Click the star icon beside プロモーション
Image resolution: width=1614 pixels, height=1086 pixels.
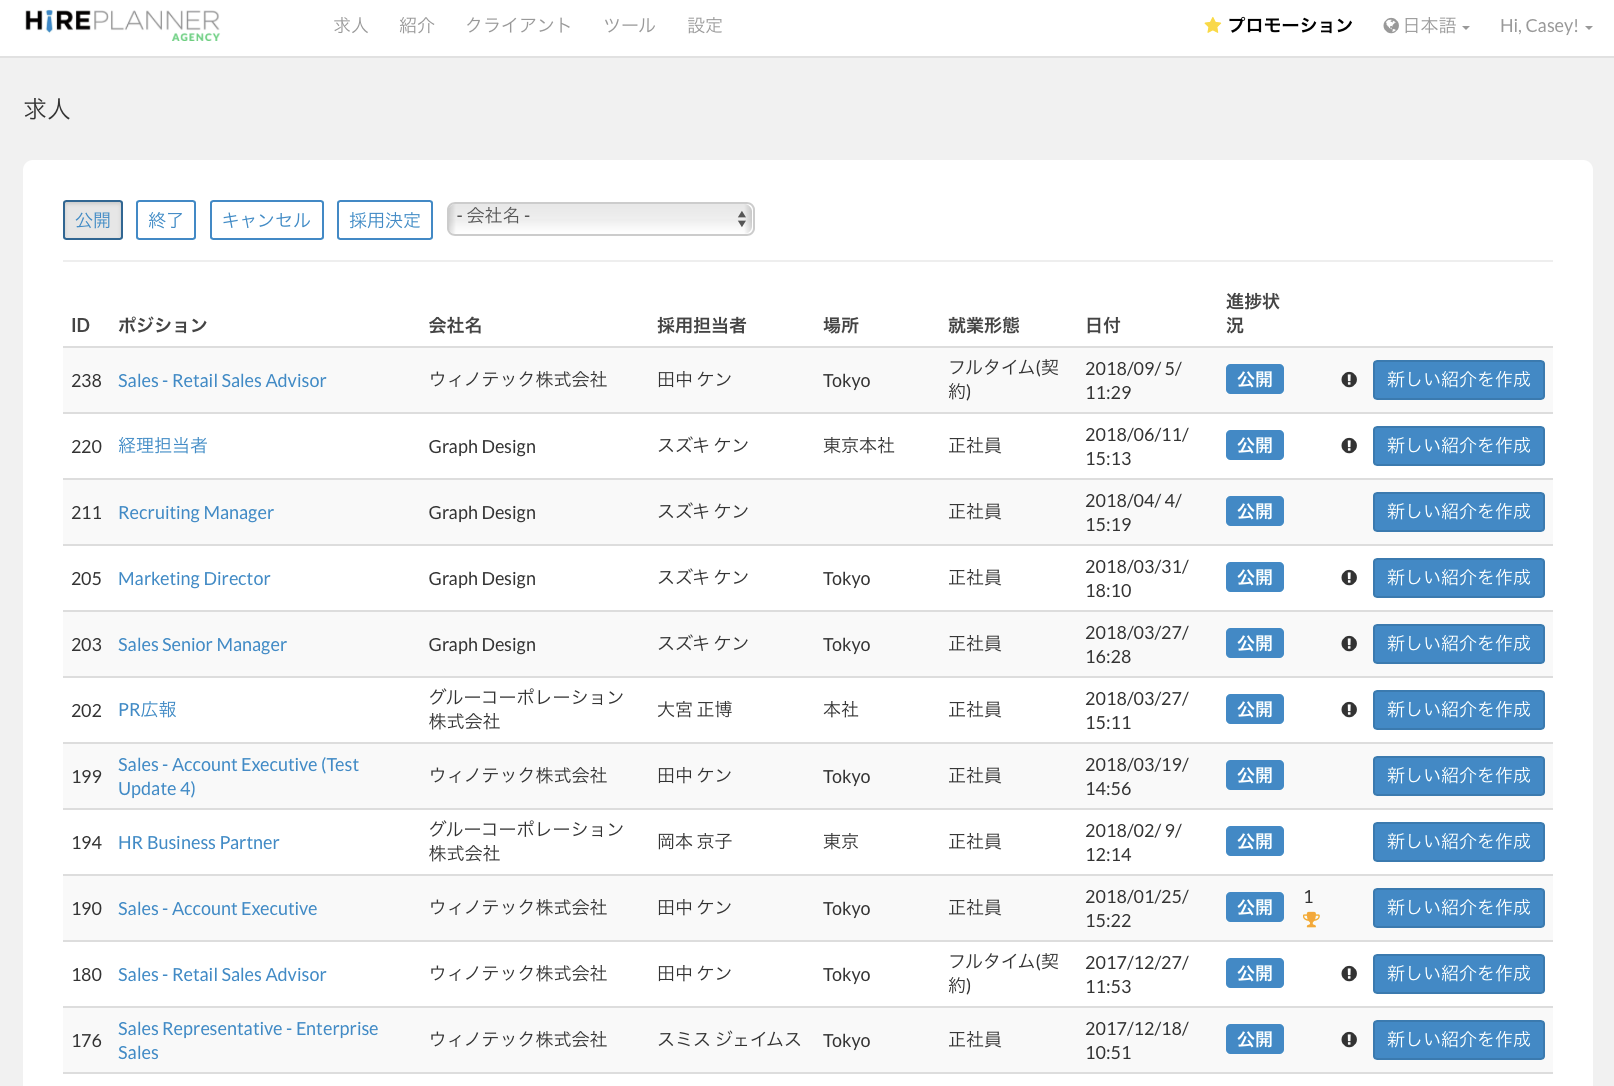[1212, 26]
